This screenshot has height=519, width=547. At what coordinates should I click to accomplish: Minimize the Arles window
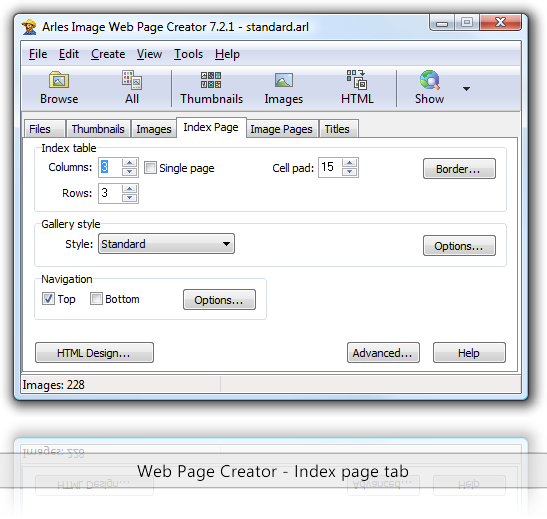442,23
